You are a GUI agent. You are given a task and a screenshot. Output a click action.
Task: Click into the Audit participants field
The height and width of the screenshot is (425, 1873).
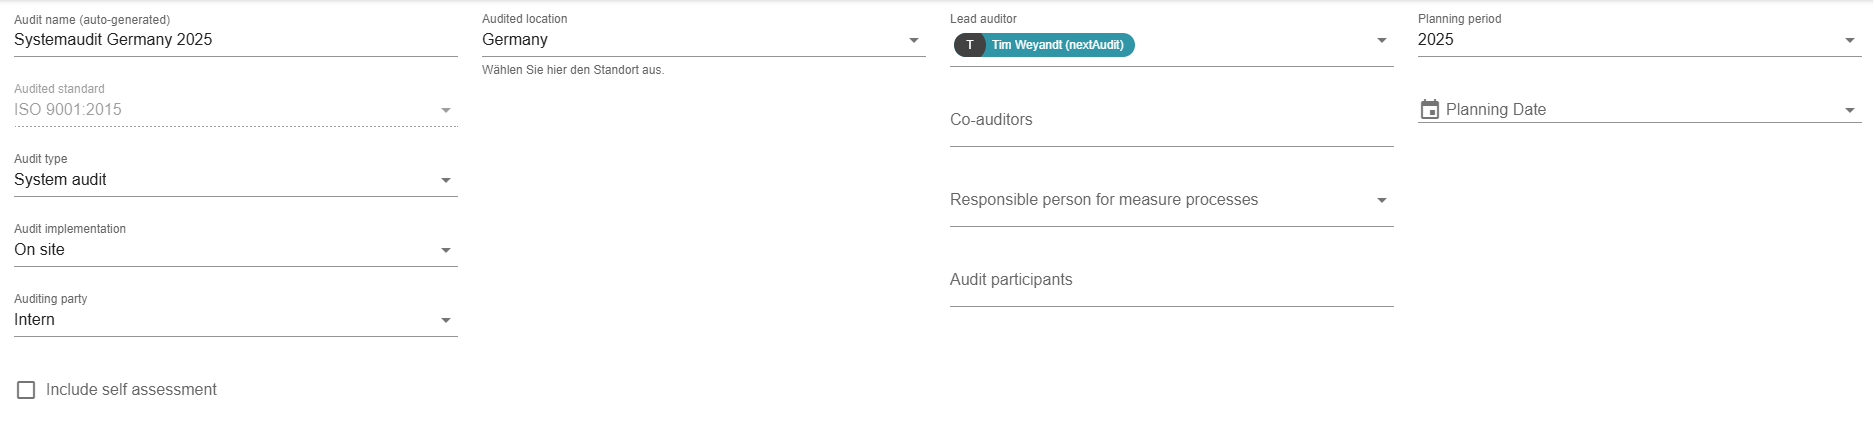click(1170, 280)
